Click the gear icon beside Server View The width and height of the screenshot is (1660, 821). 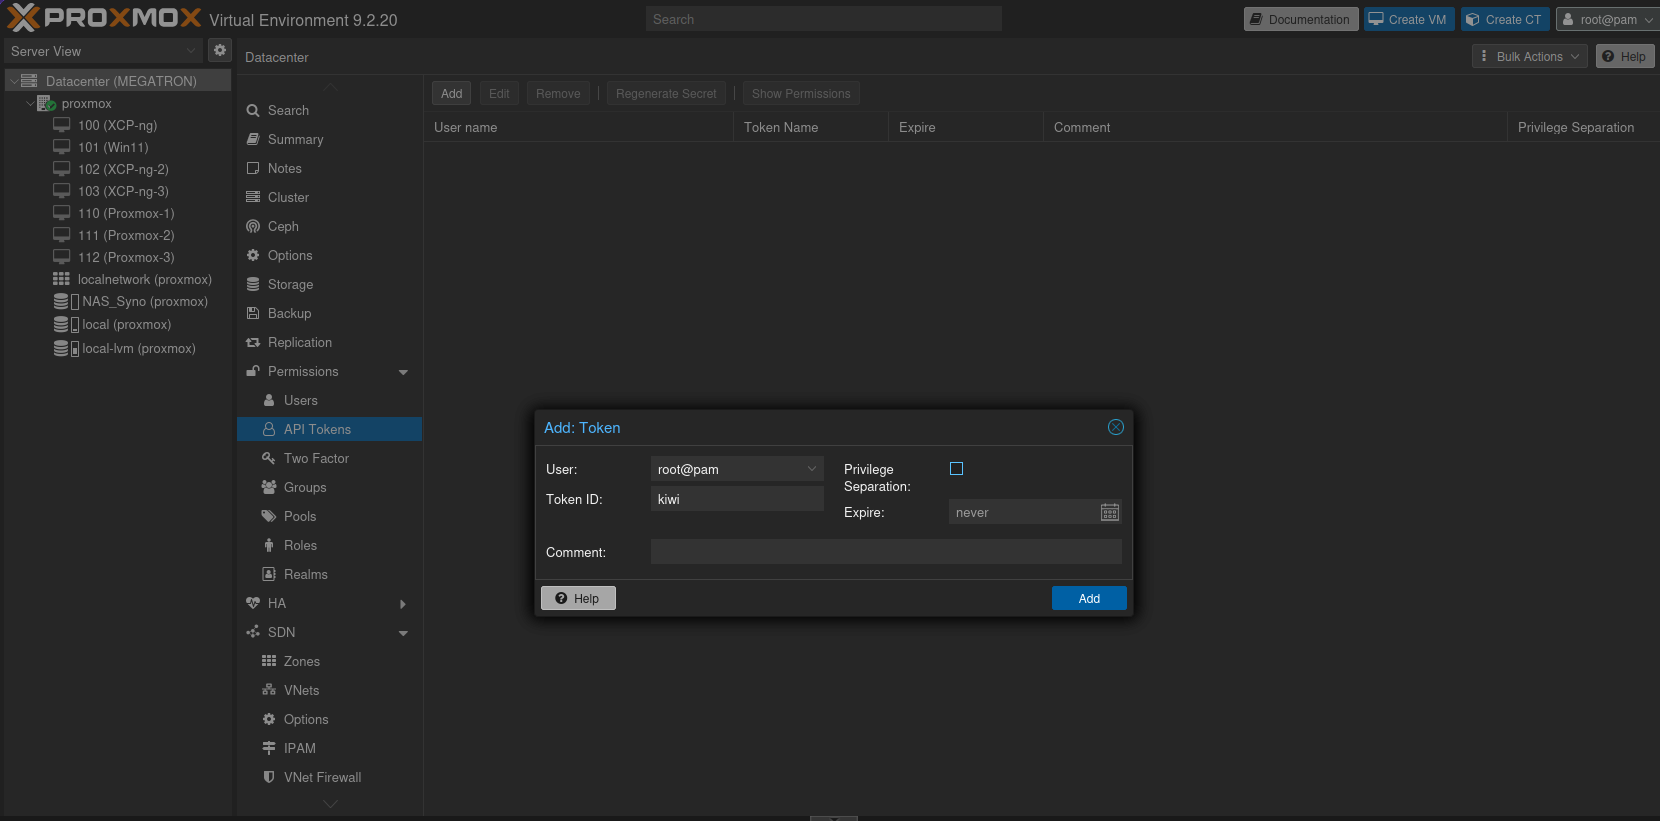[x=220, y=50]
